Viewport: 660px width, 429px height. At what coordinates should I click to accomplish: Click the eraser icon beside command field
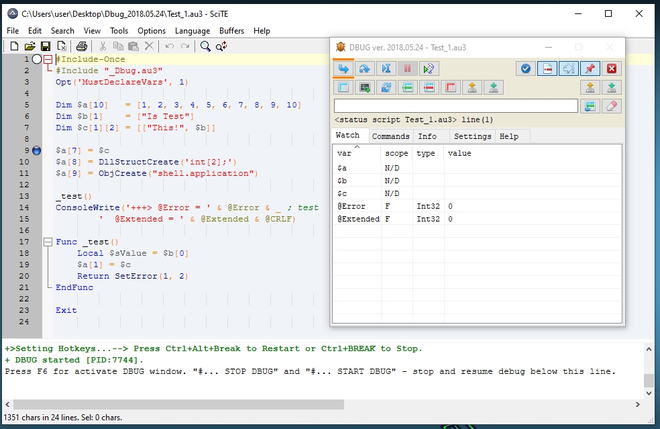point(612,106)
